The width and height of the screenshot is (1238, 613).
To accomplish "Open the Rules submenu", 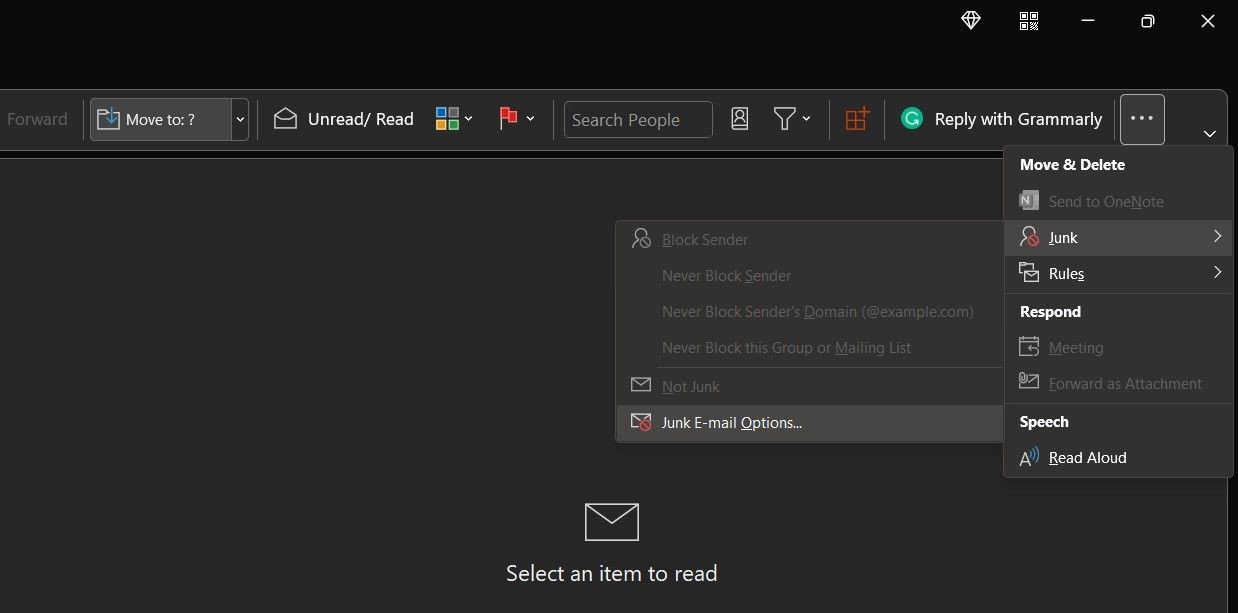I will [x=1118, y=273].
